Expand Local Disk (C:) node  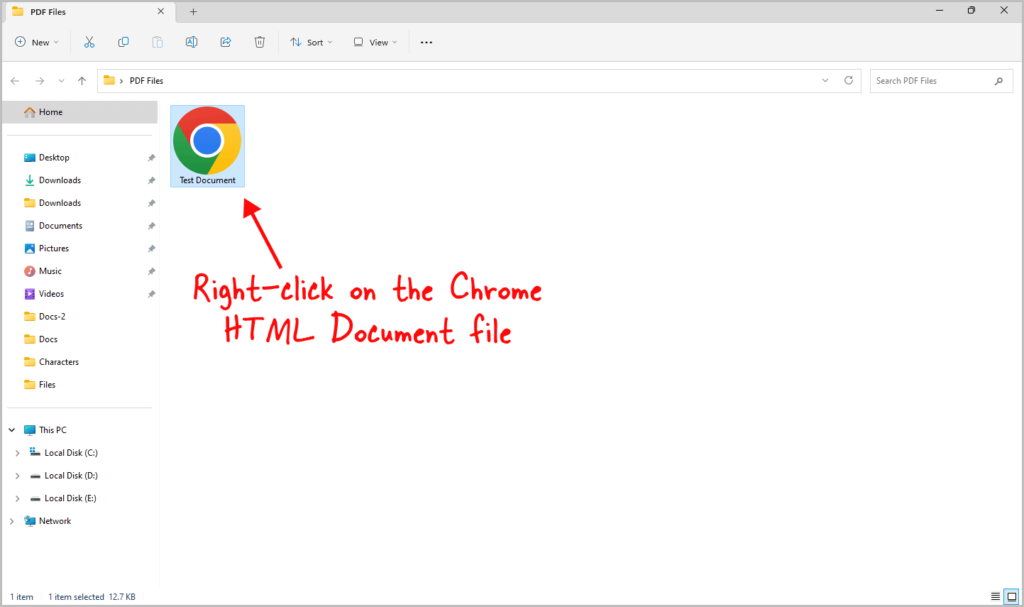[17, 453]
